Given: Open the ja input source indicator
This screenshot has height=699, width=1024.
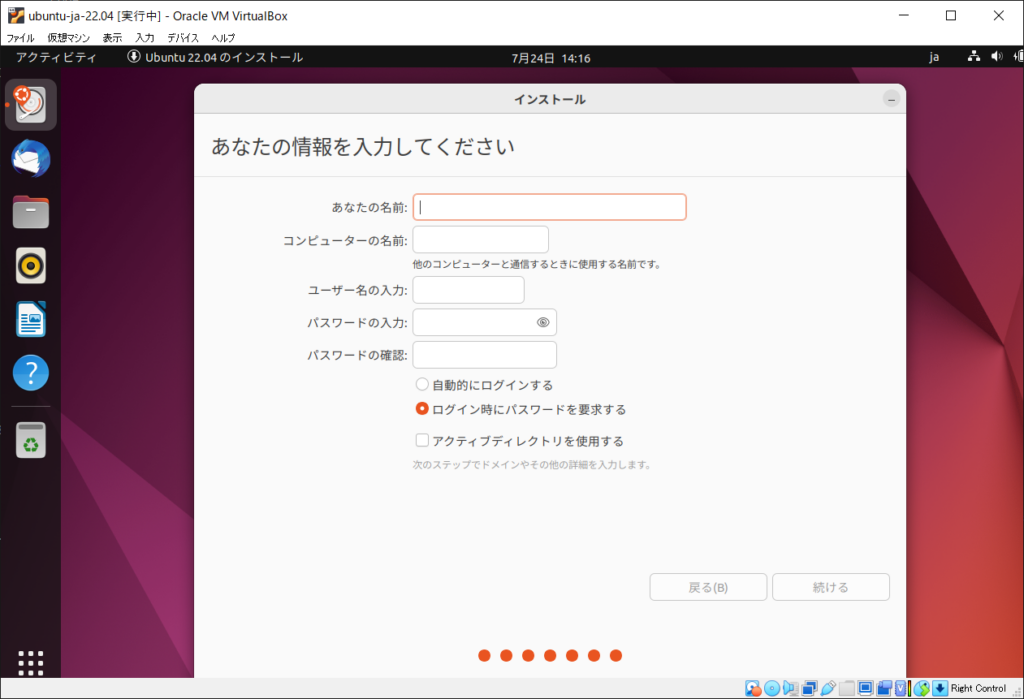Looking at the screenshot, I should point(934,57).
